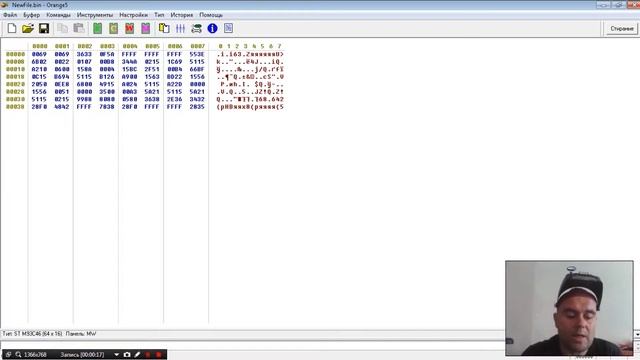The image size is (640, 360).
Task: Select hex cell 3633 in row 00000
Action: (84, 54)
